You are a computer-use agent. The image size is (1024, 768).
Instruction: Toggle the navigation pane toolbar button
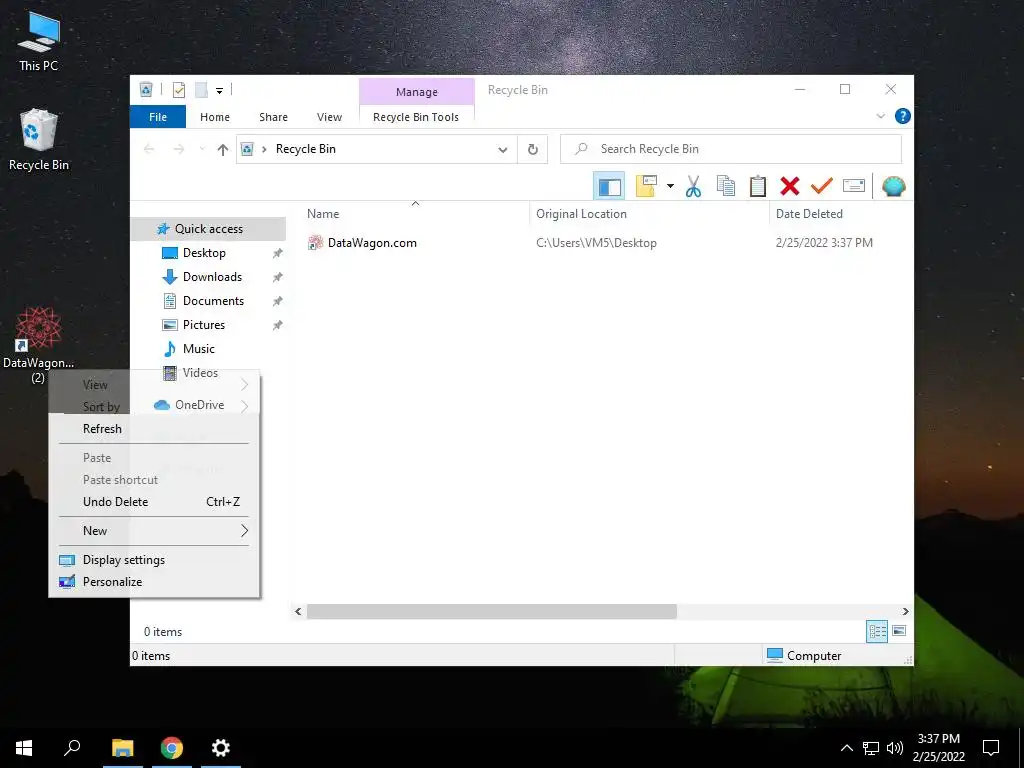pos(609,187)
